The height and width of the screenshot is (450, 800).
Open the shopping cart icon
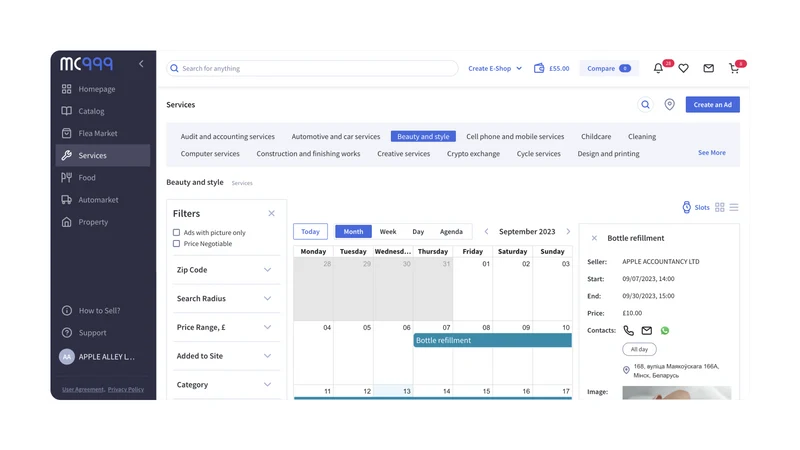(734, 68)
